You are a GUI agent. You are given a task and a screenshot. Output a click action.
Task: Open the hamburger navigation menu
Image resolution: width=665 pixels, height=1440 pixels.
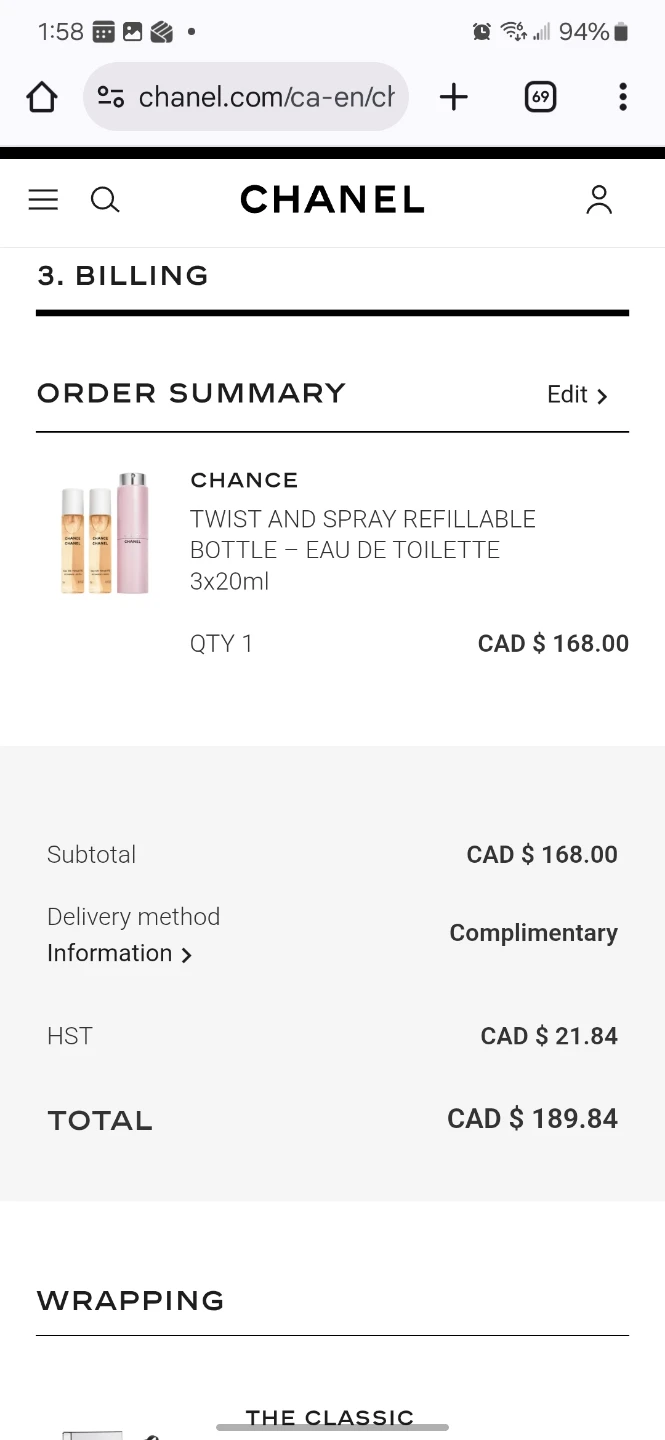coord(43,200)
